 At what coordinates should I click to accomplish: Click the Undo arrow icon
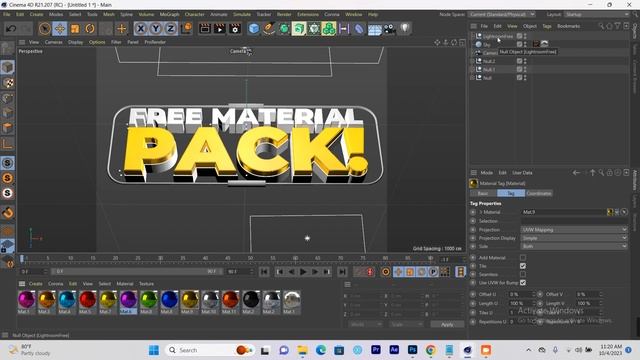pyautogui.click(x=11, y=29)
